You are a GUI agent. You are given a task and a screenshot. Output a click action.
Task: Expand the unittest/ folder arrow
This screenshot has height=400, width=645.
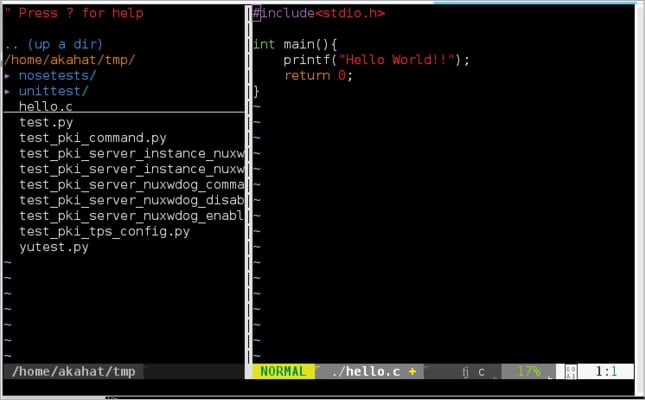[x=7, y=91]
